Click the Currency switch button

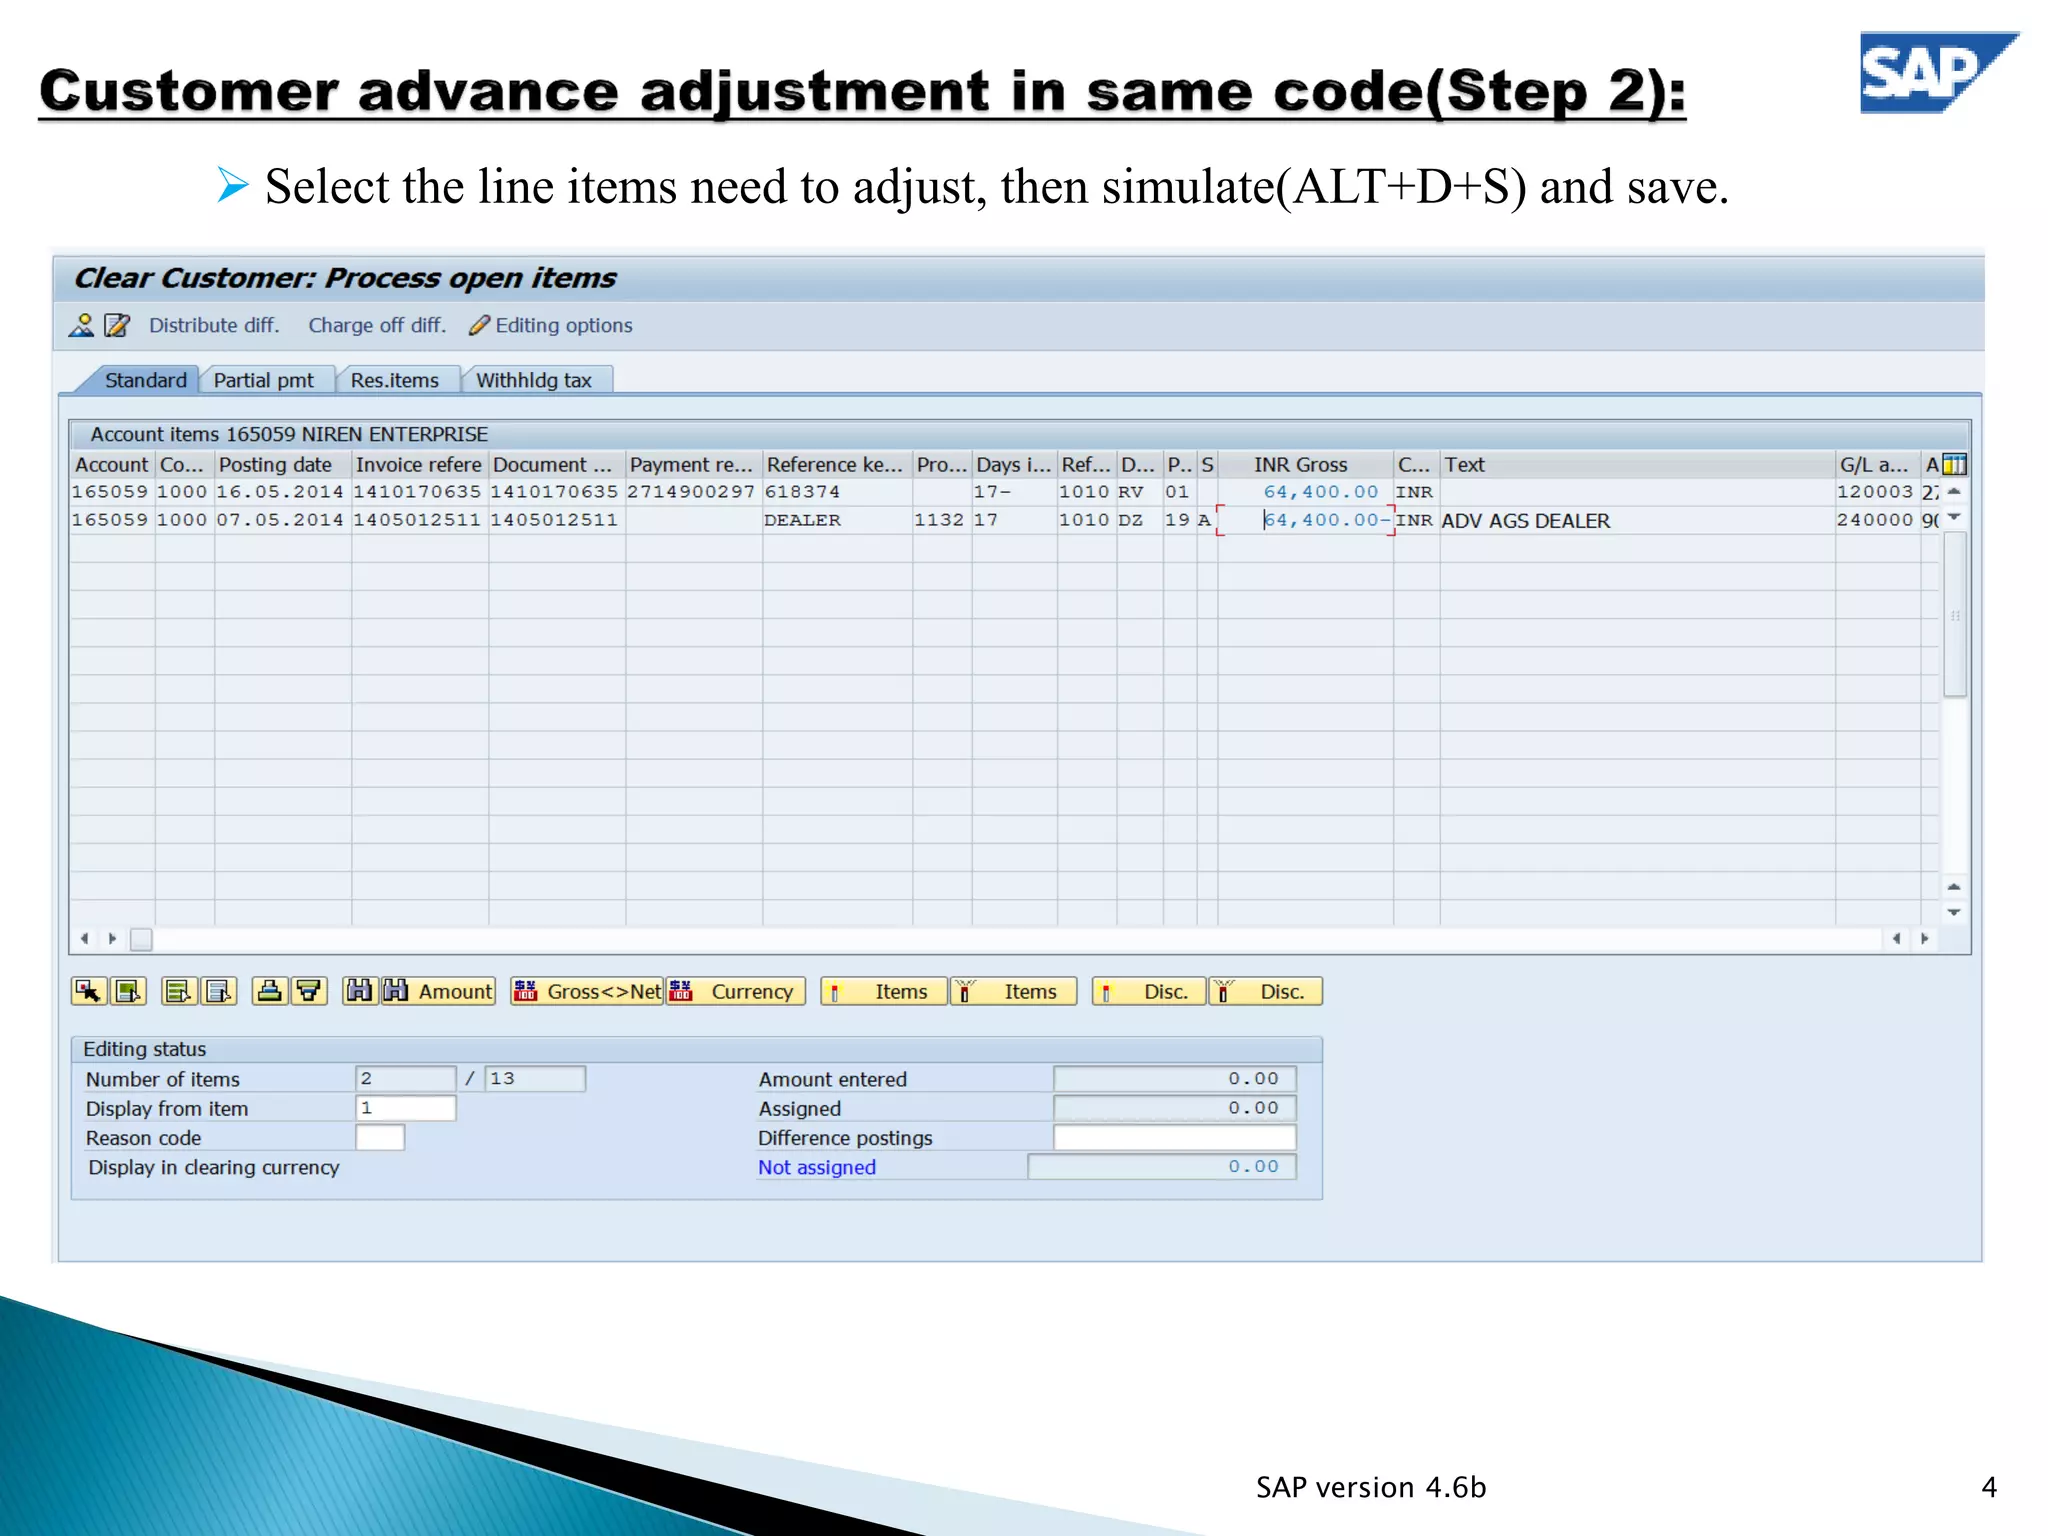[736, 991]
